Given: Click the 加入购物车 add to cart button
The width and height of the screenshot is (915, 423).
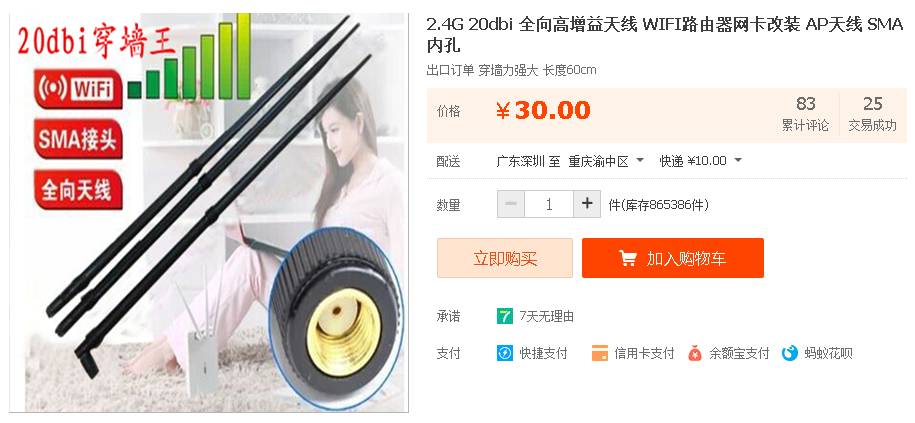Looking at the screenshot, I should 673,258.
